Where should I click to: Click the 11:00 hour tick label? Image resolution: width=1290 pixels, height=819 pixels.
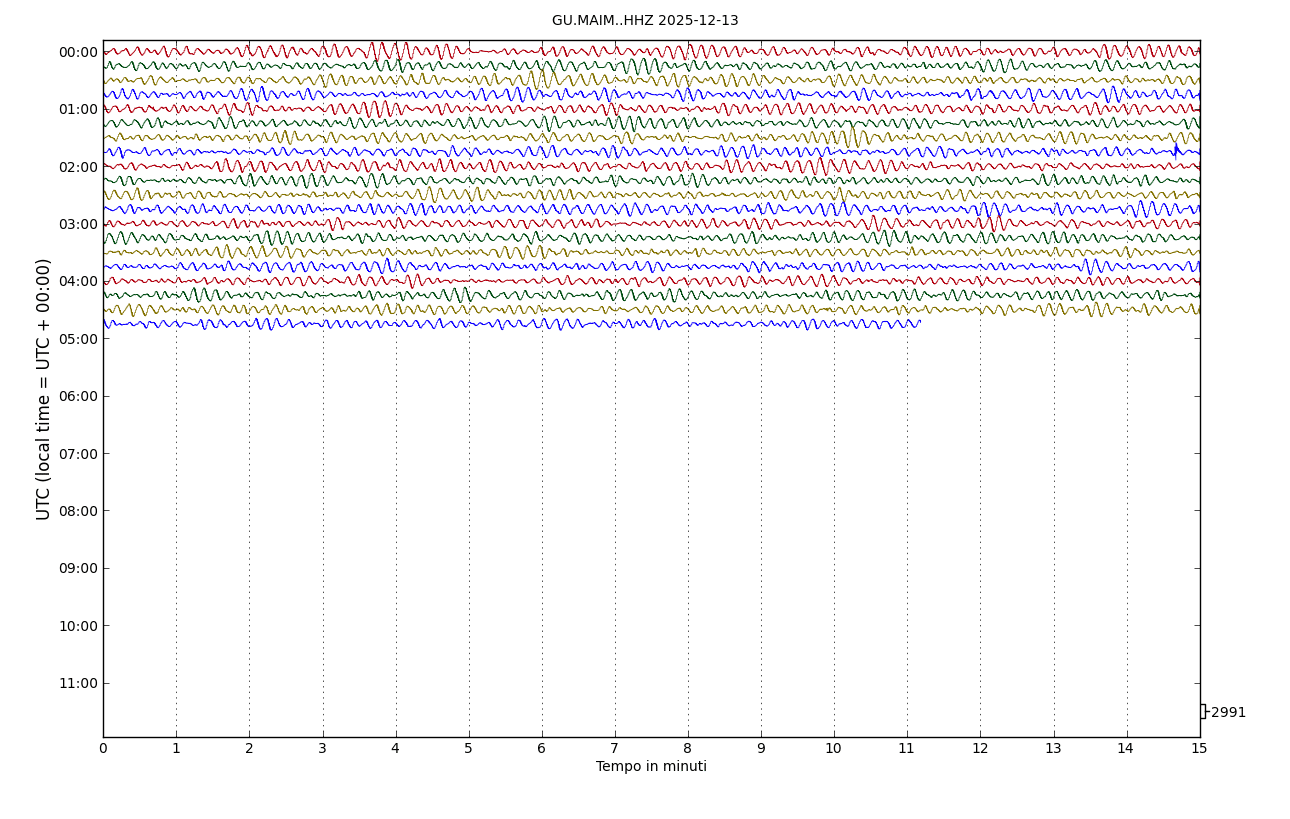click(x=78, y=683)
